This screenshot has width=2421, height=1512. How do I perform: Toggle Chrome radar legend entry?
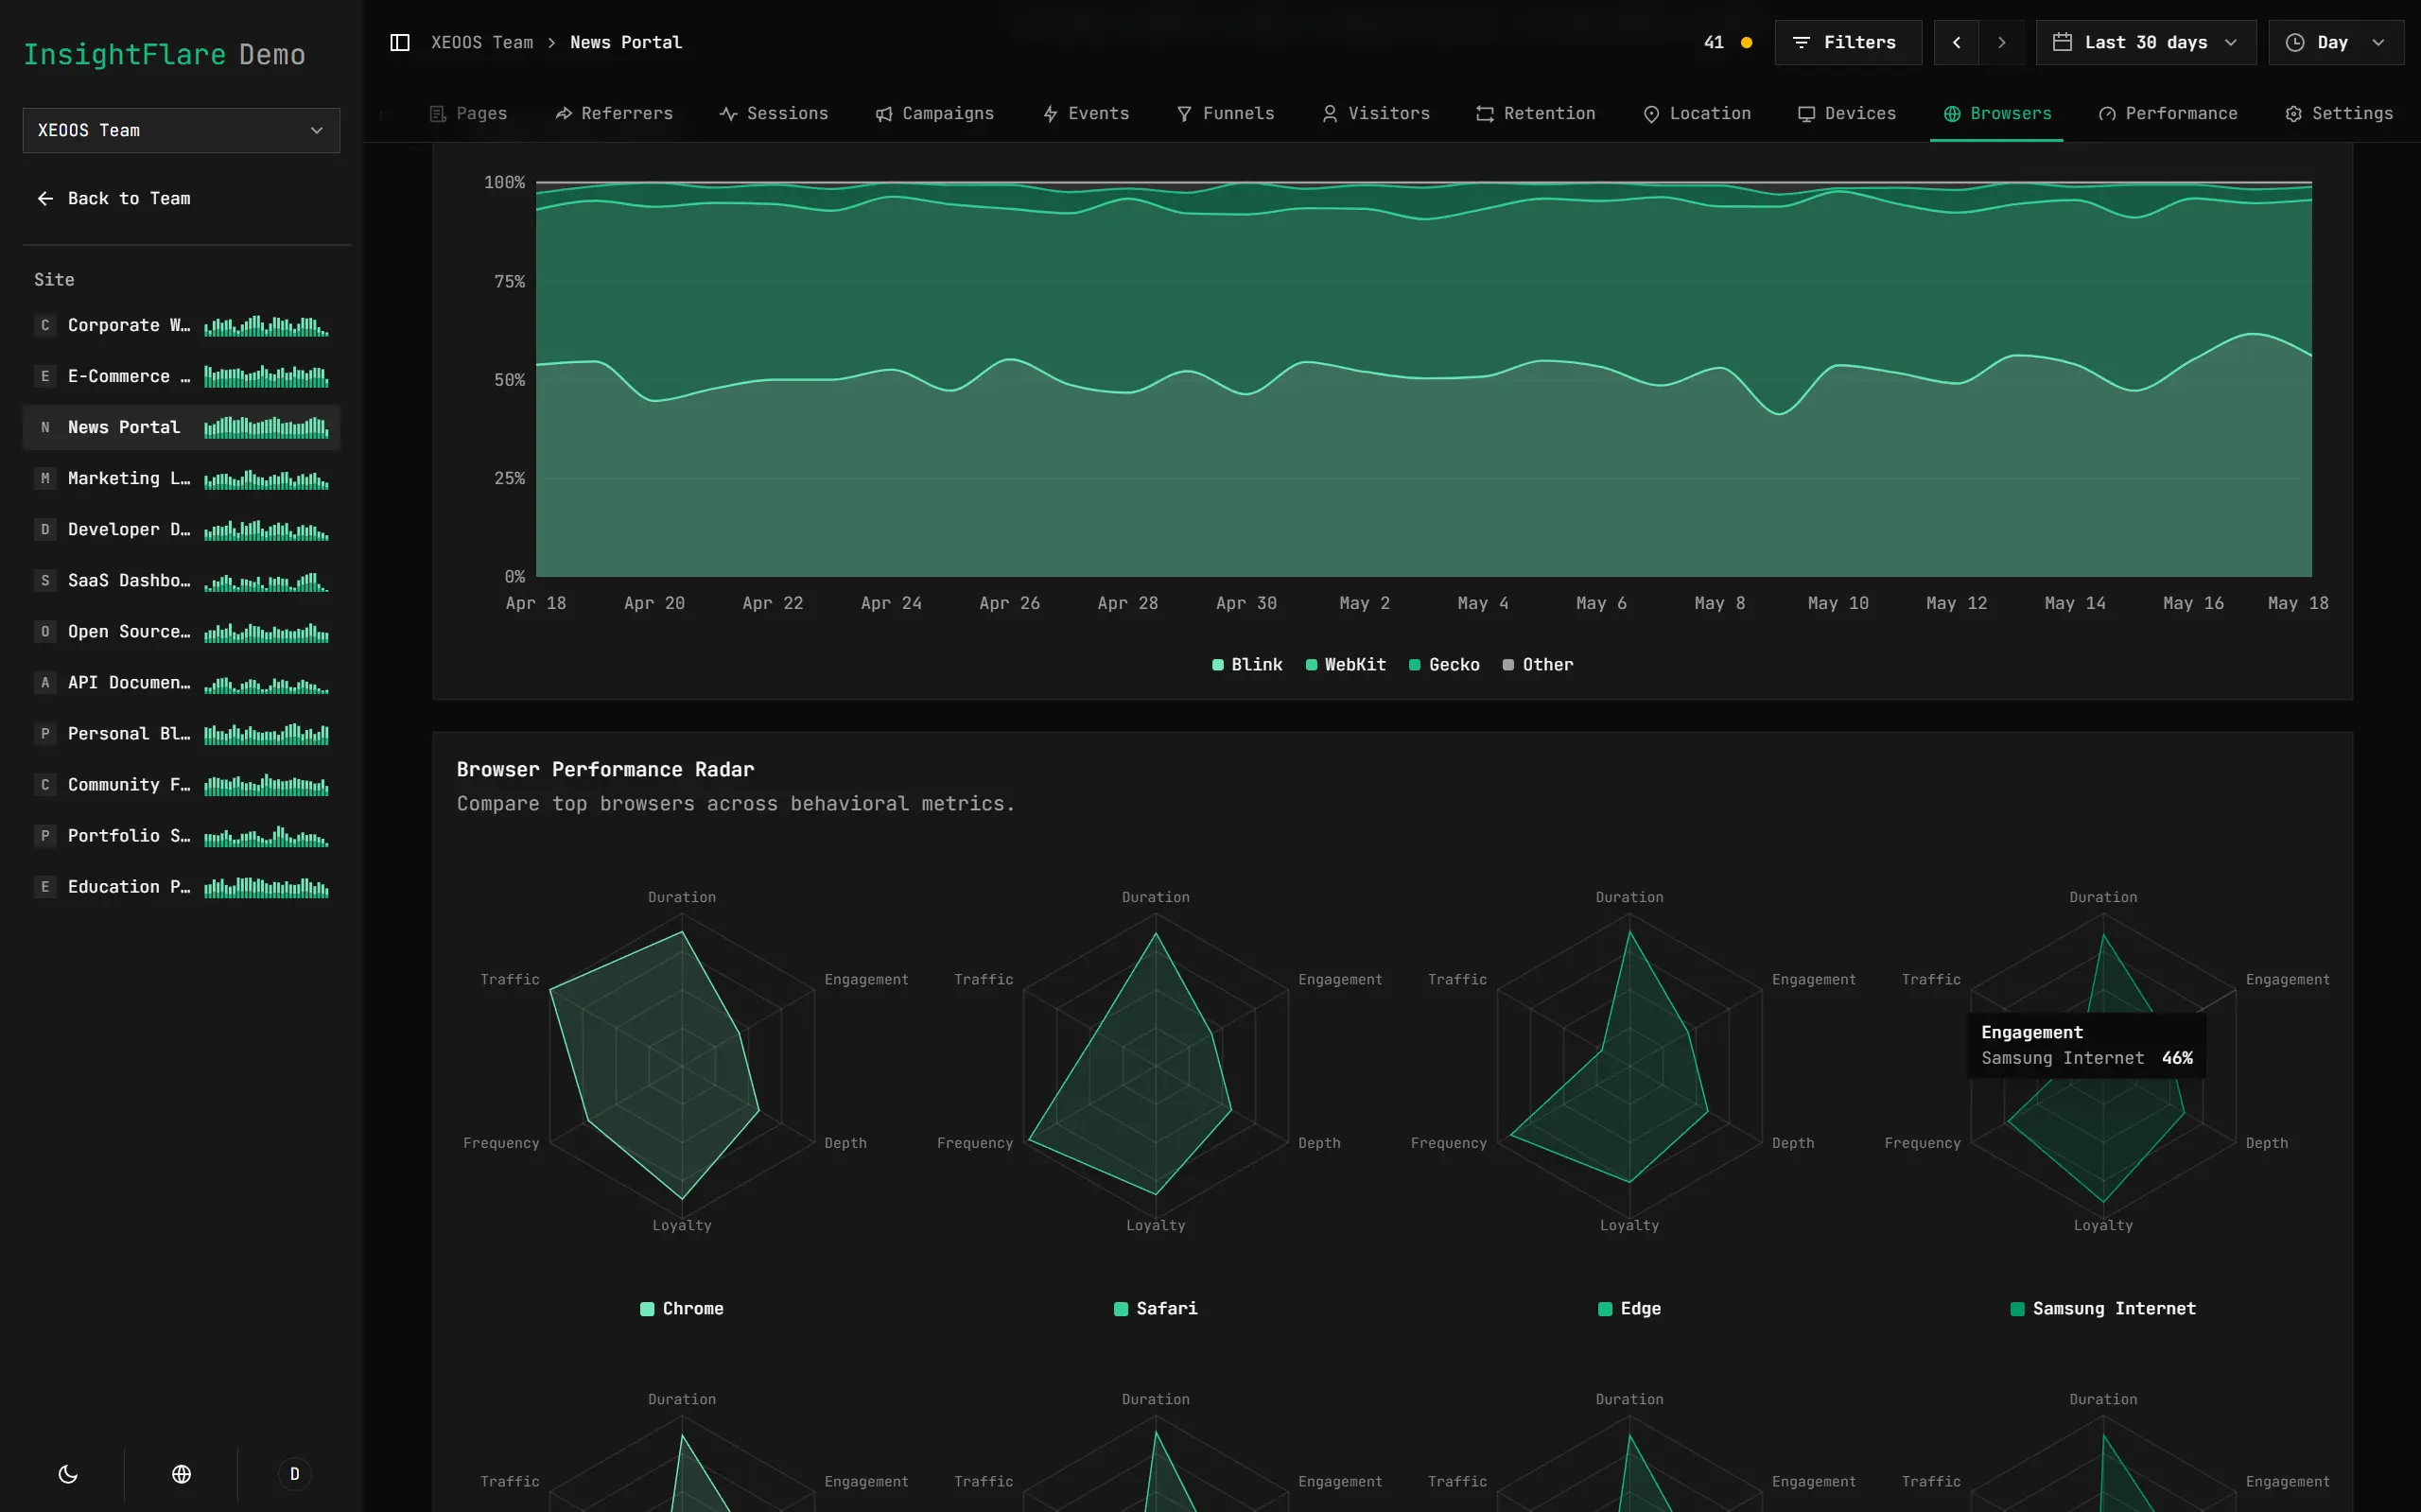(x=682, y=1309)
